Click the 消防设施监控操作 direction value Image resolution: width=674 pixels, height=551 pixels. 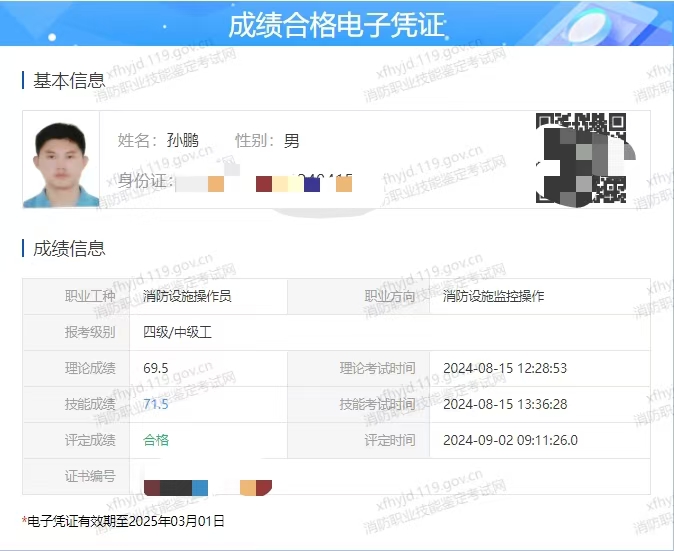click(x=493, y=296)
